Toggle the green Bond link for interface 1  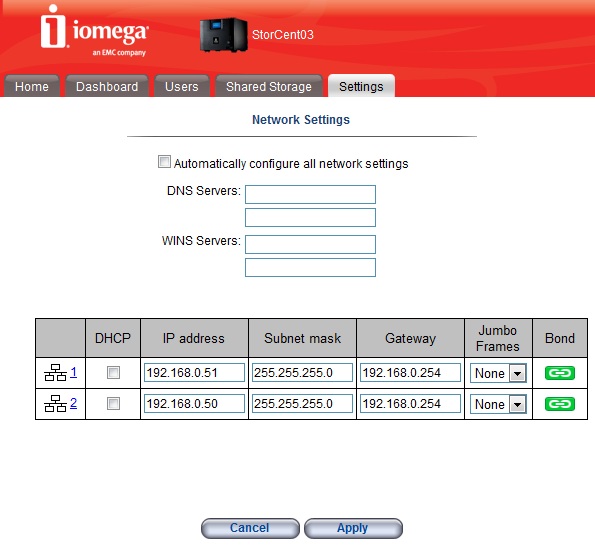560,373
